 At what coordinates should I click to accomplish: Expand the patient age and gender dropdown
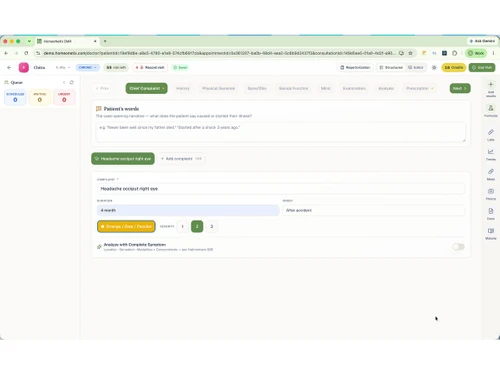(63, 67)
